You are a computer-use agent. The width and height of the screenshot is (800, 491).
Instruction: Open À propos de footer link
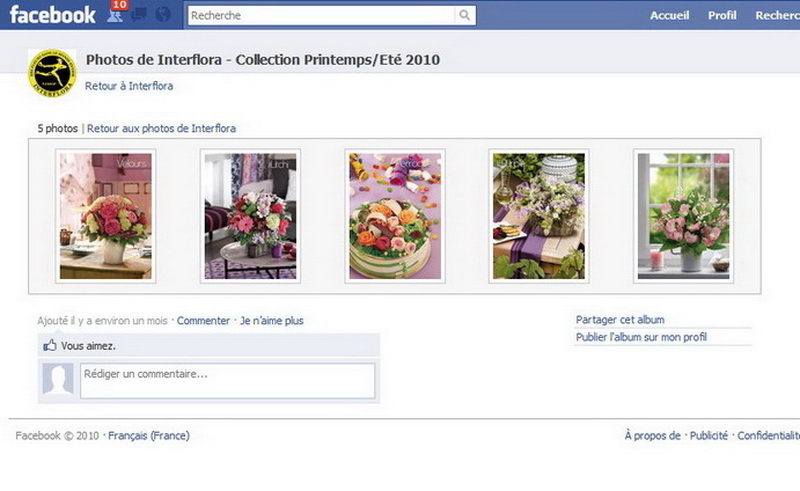[x=653, y=435]
